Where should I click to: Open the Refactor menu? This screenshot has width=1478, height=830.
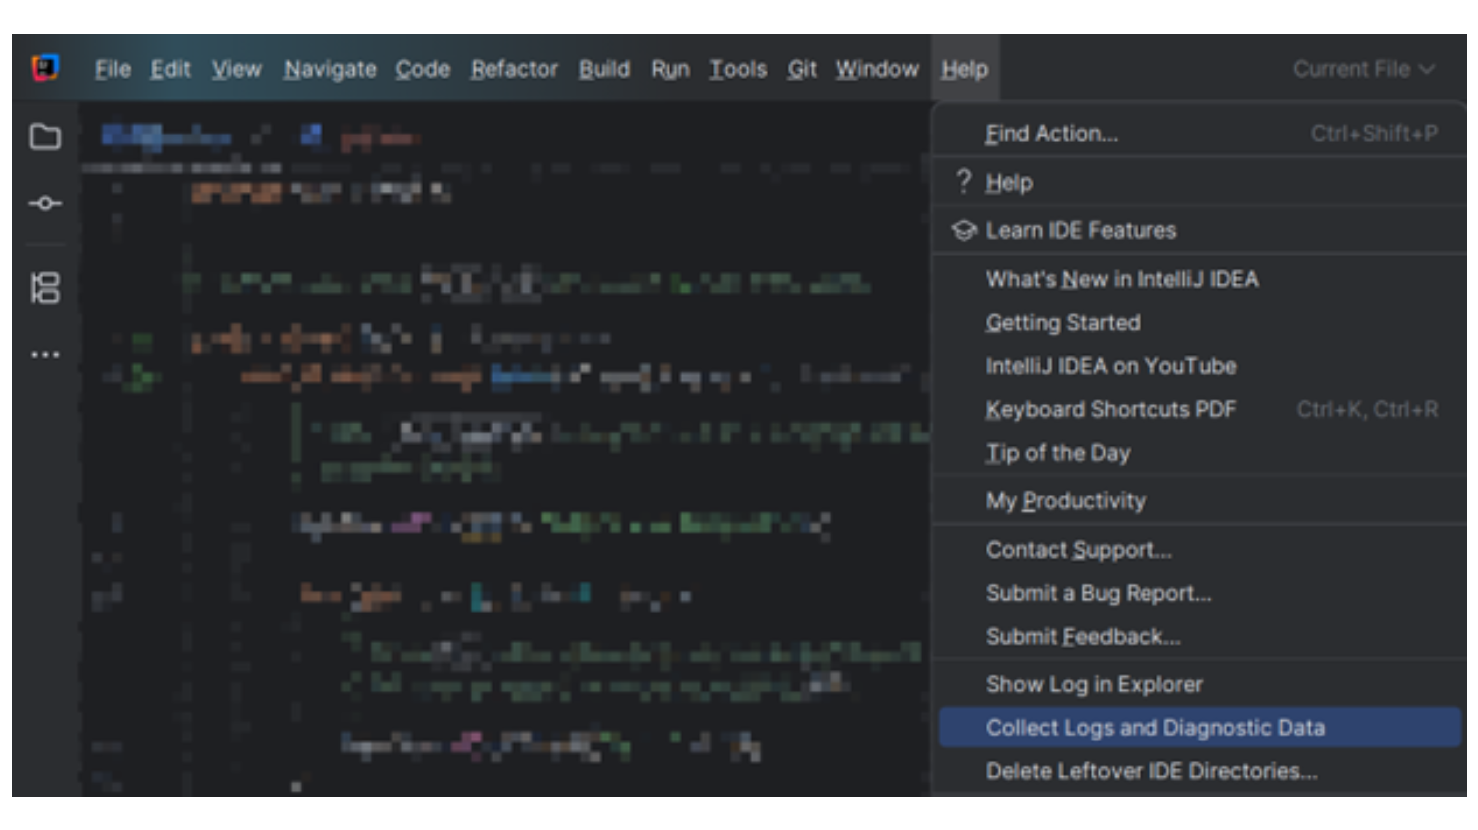click(514, 69)
